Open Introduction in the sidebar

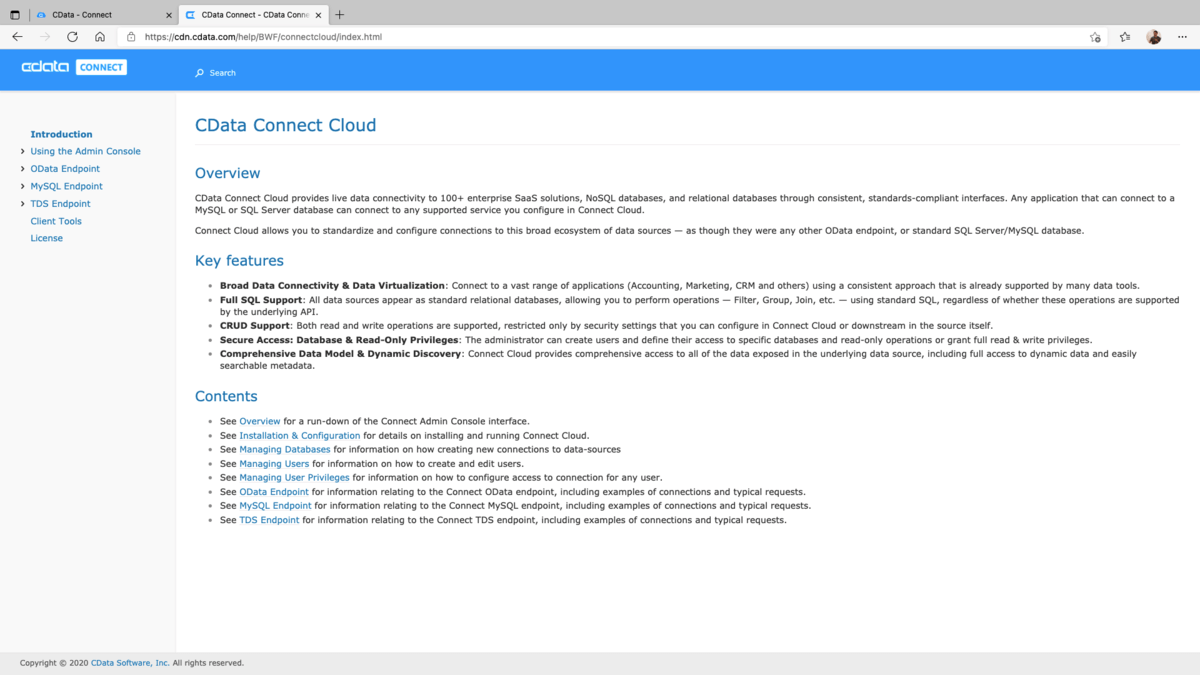(61, 134)
